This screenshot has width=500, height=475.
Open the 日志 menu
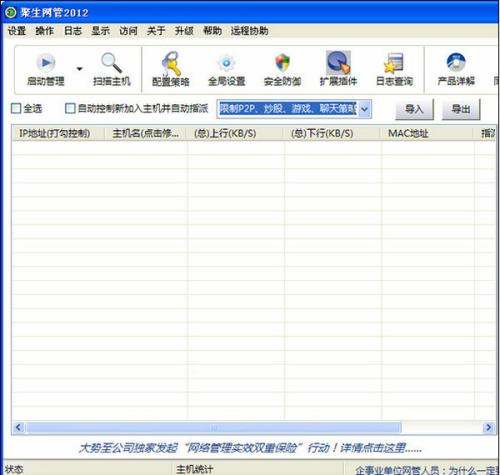(x=73, y=31)
